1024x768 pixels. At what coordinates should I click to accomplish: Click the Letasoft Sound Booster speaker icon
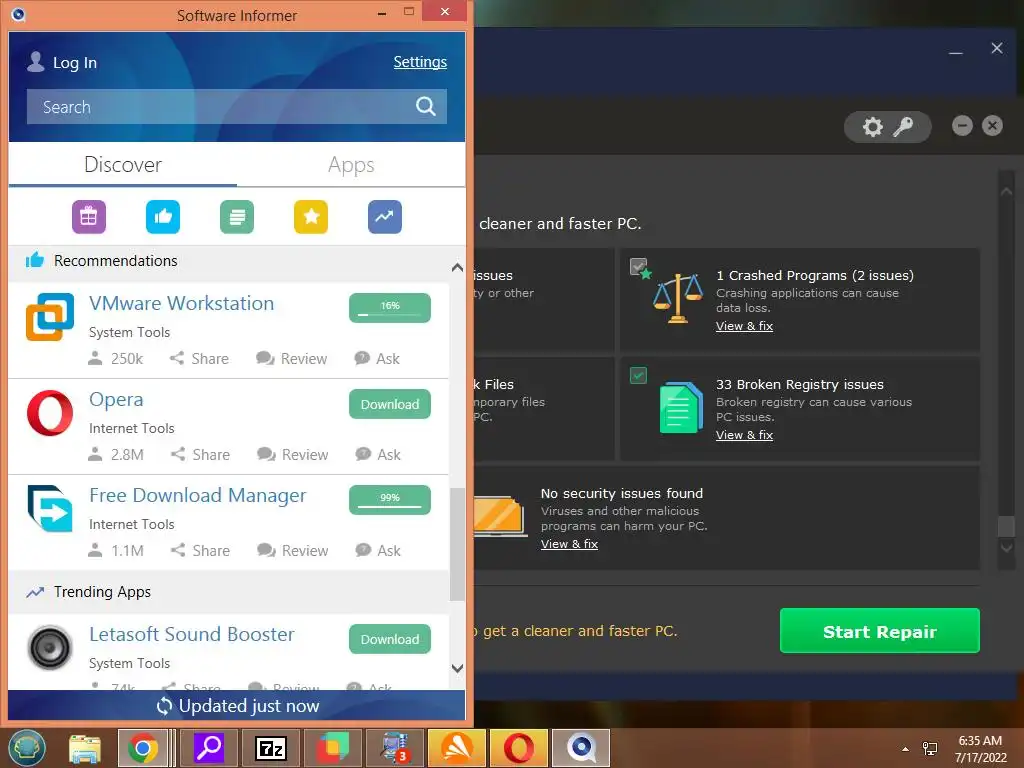[50, 648]
